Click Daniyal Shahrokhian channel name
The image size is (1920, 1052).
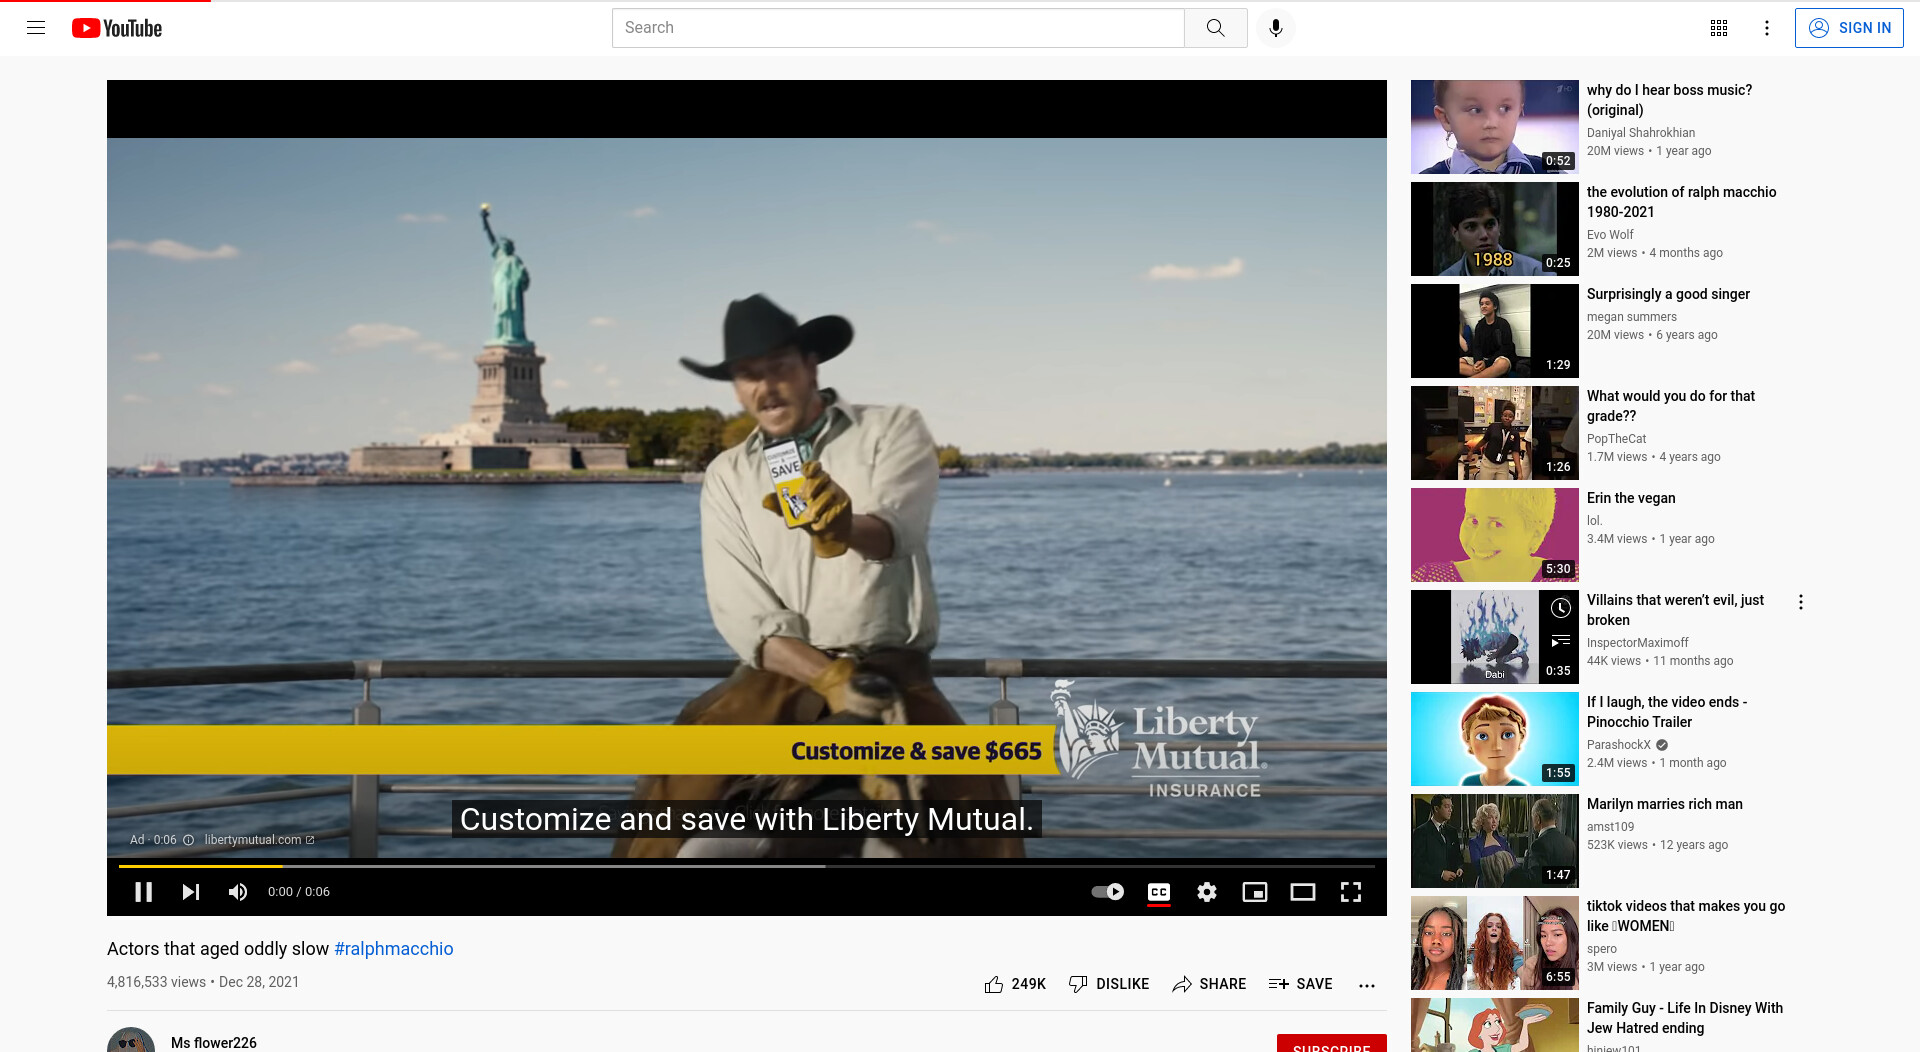[x=1640, y=133]
